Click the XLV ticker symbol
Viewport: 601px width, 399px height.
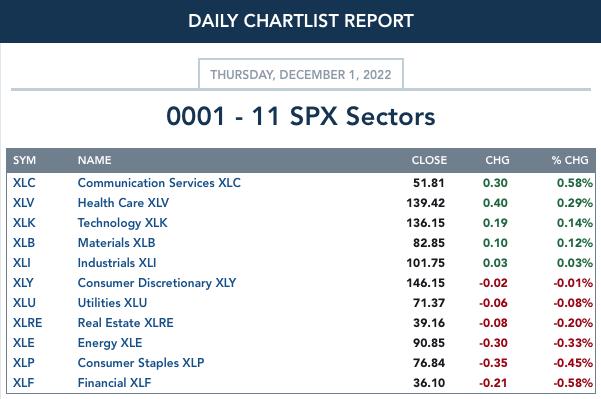point(24,203)
